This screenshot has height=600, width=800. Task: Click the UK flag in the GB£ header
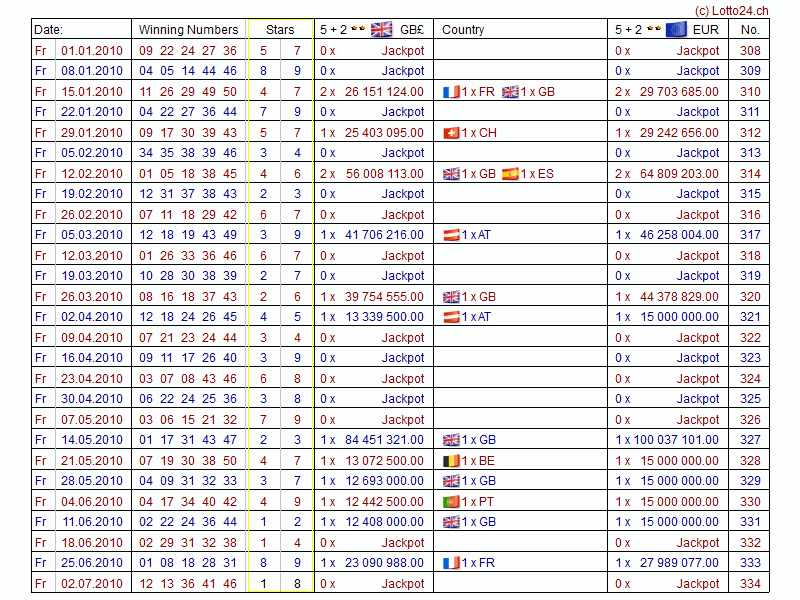(x=381, y=29)
